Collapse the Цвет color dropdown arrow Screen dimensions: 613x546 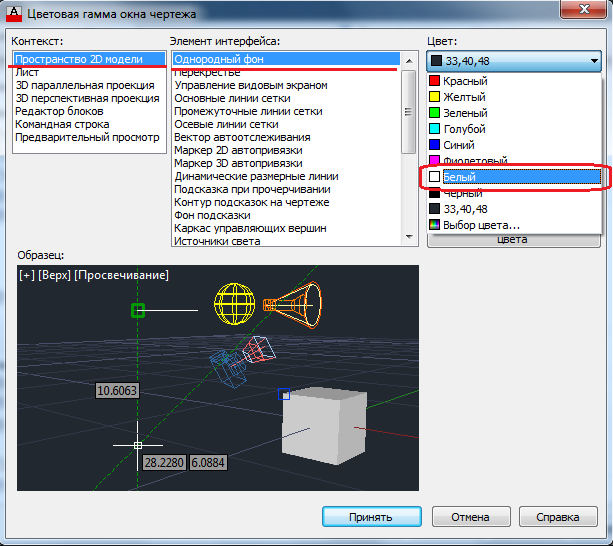[x=594, y=60]
